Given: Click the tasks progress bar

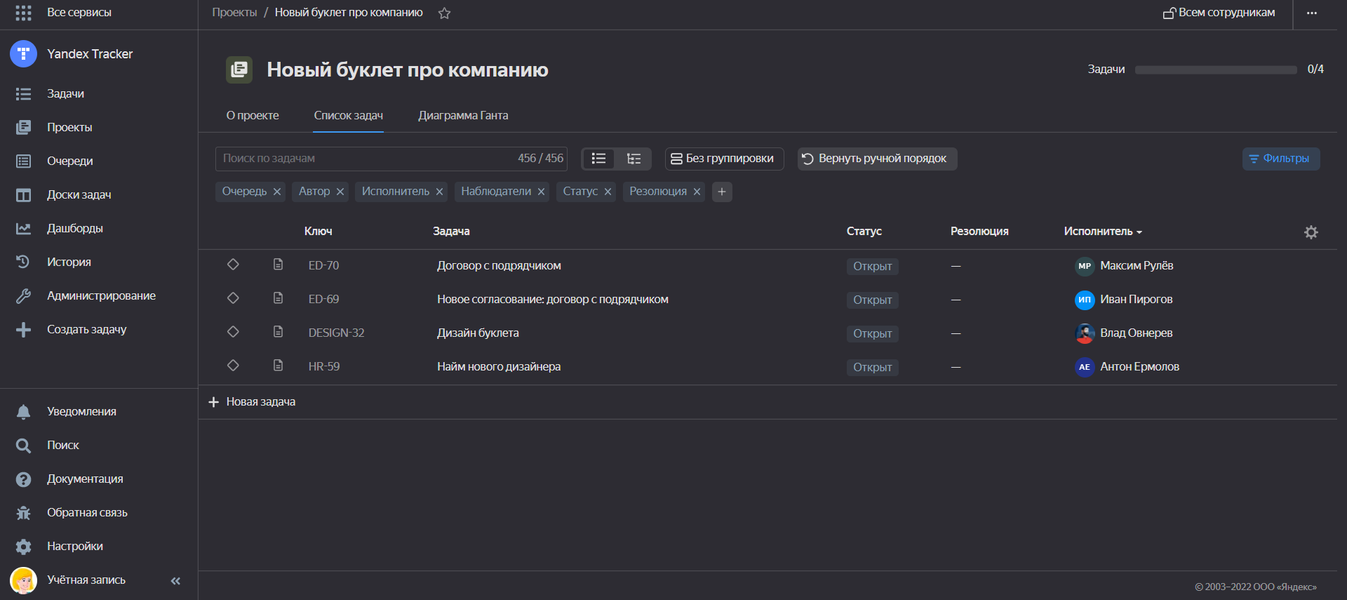Looking at the screenshot, I should click(1215, 70).
